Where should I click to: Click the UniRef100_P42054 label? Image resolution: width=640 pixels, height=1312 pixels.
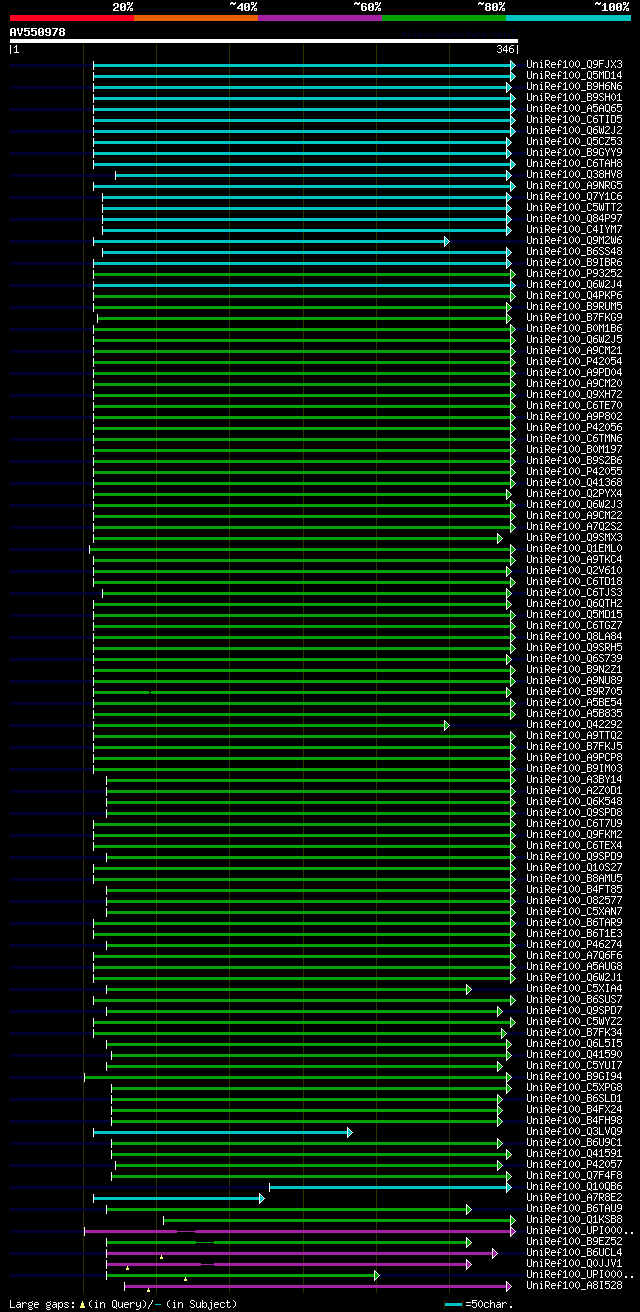coord(574,361)
